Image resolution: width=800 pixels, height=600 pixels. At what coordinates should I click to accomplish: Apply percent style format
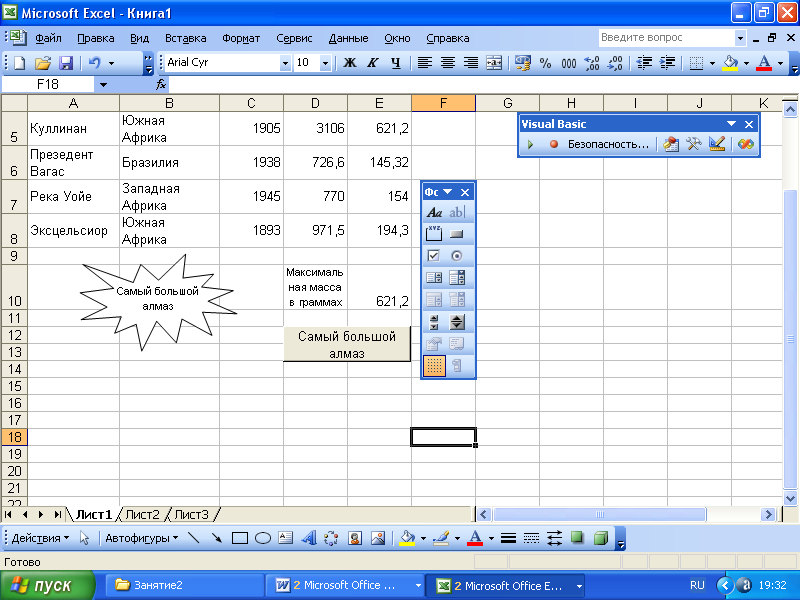click(545, 63)
